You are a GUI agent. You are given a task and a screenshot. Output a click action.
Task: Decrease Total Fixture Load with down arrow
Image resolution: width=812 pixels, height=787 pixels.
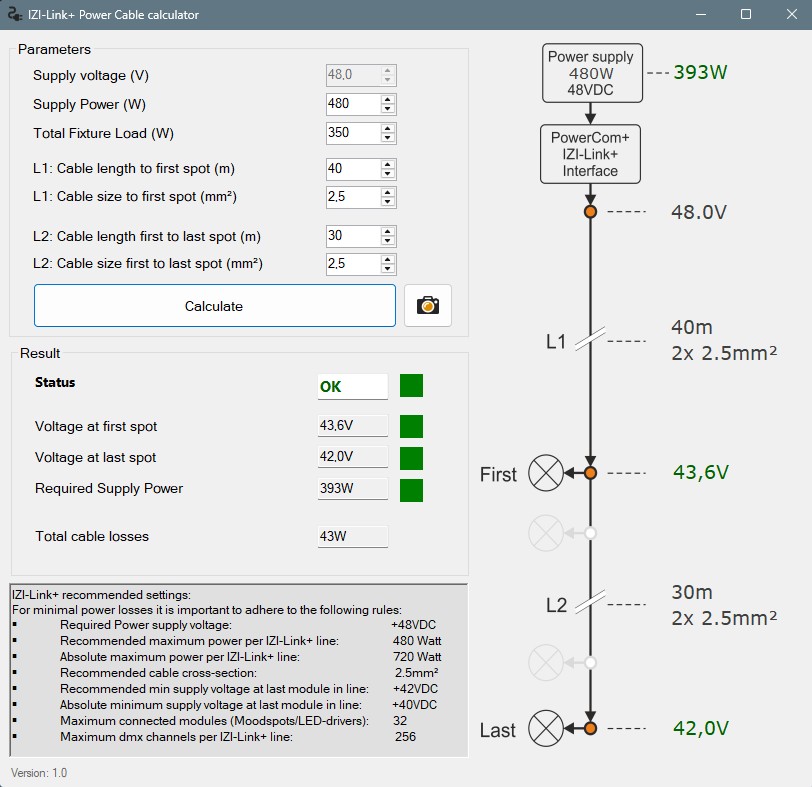[388, 138]
